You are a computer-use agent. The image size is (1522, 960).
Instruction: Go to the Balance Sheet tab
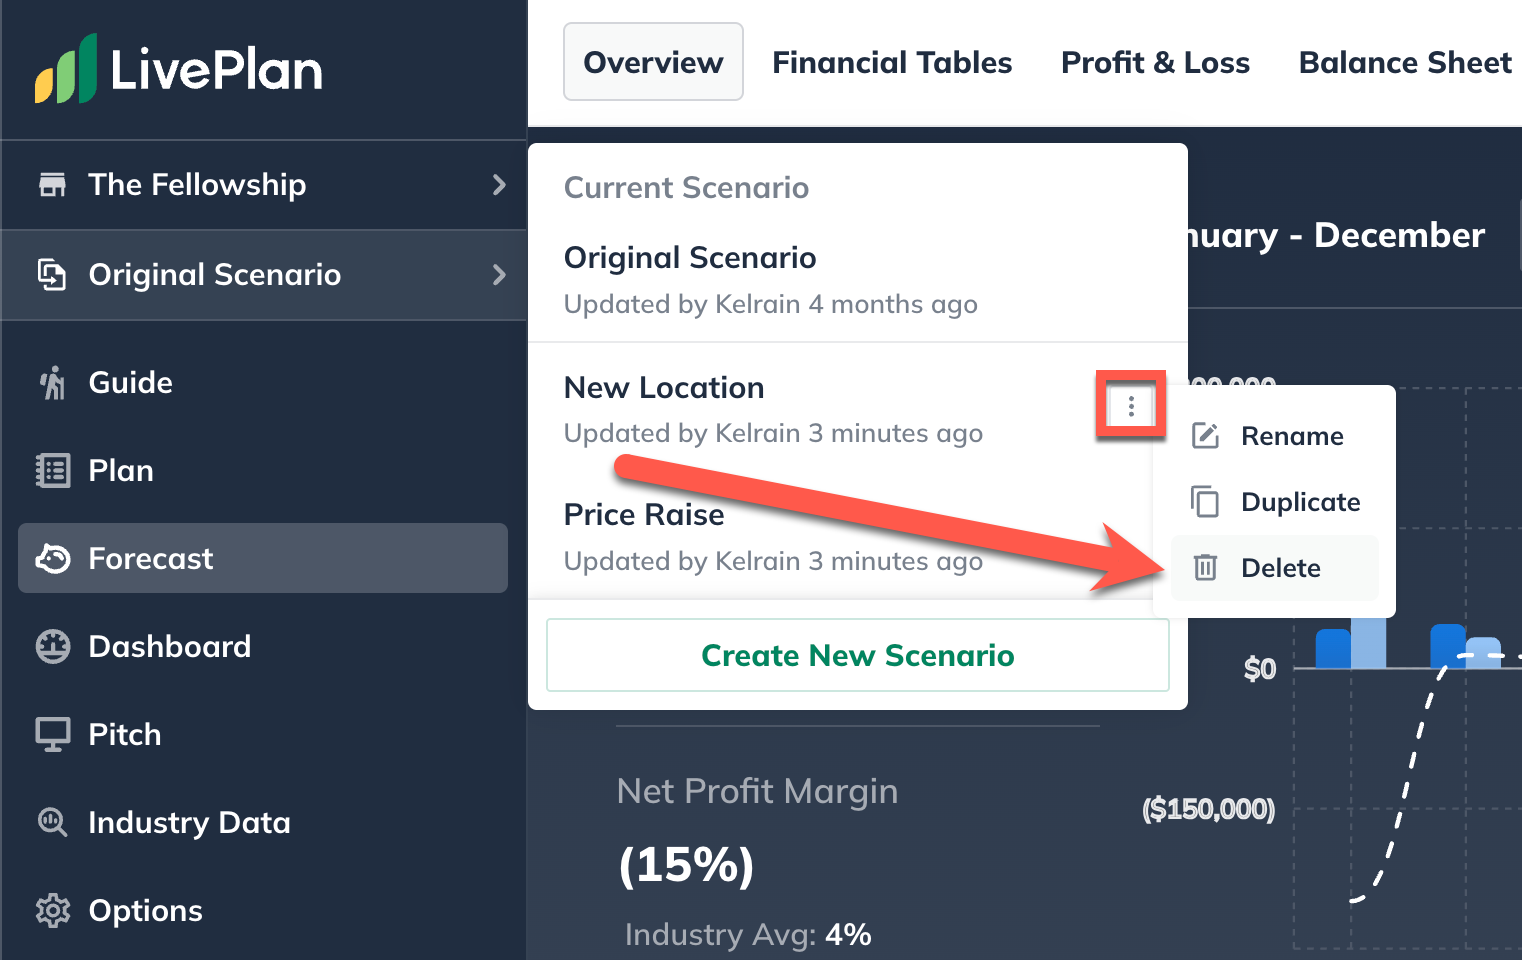click(1405, 63)
